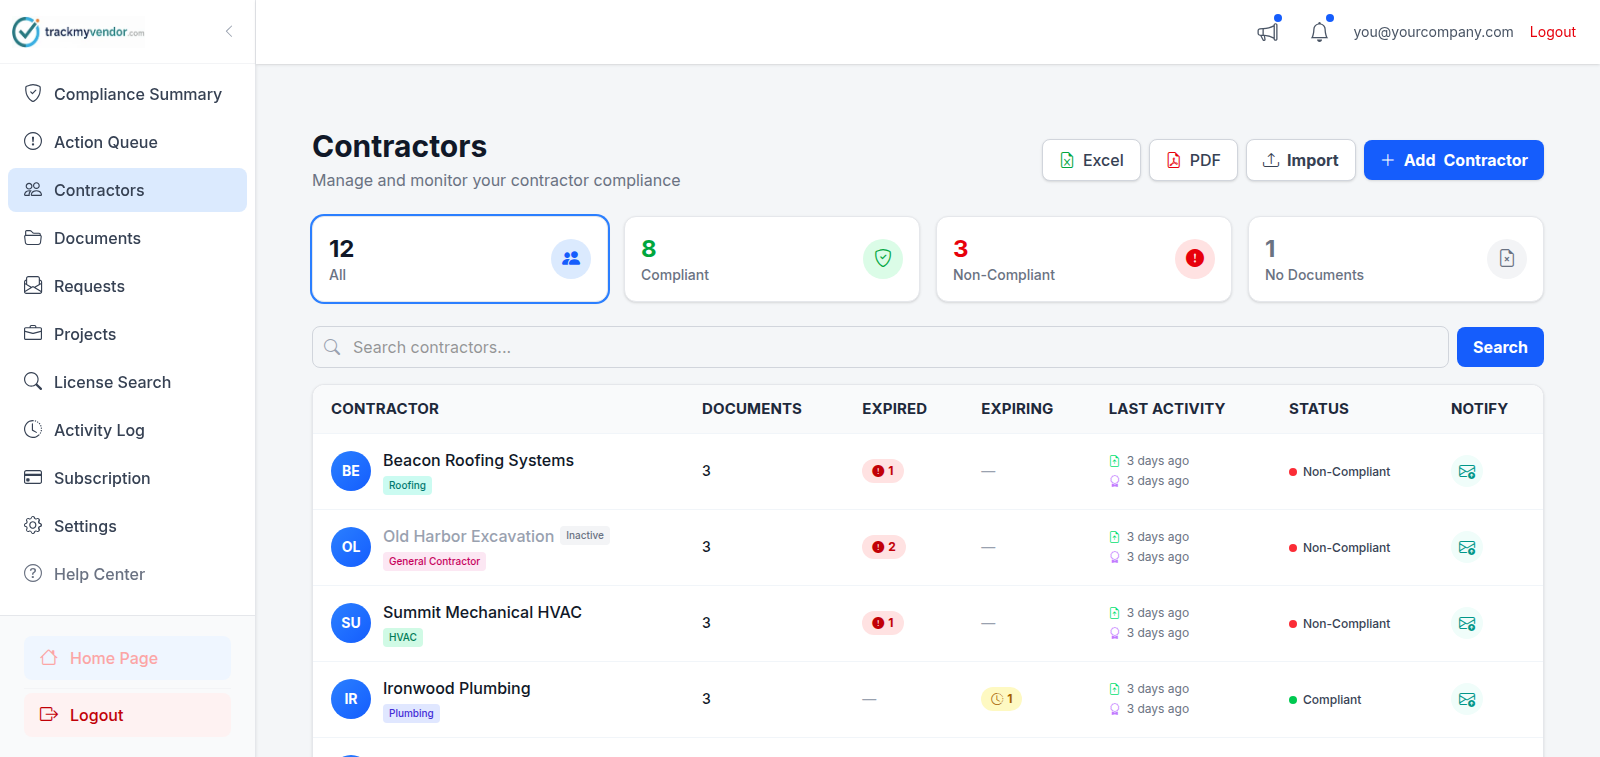Send notification to Summit Mechanical HVAC
The width and height of the screenshot is (1600, 757).
coord(1467,623)
